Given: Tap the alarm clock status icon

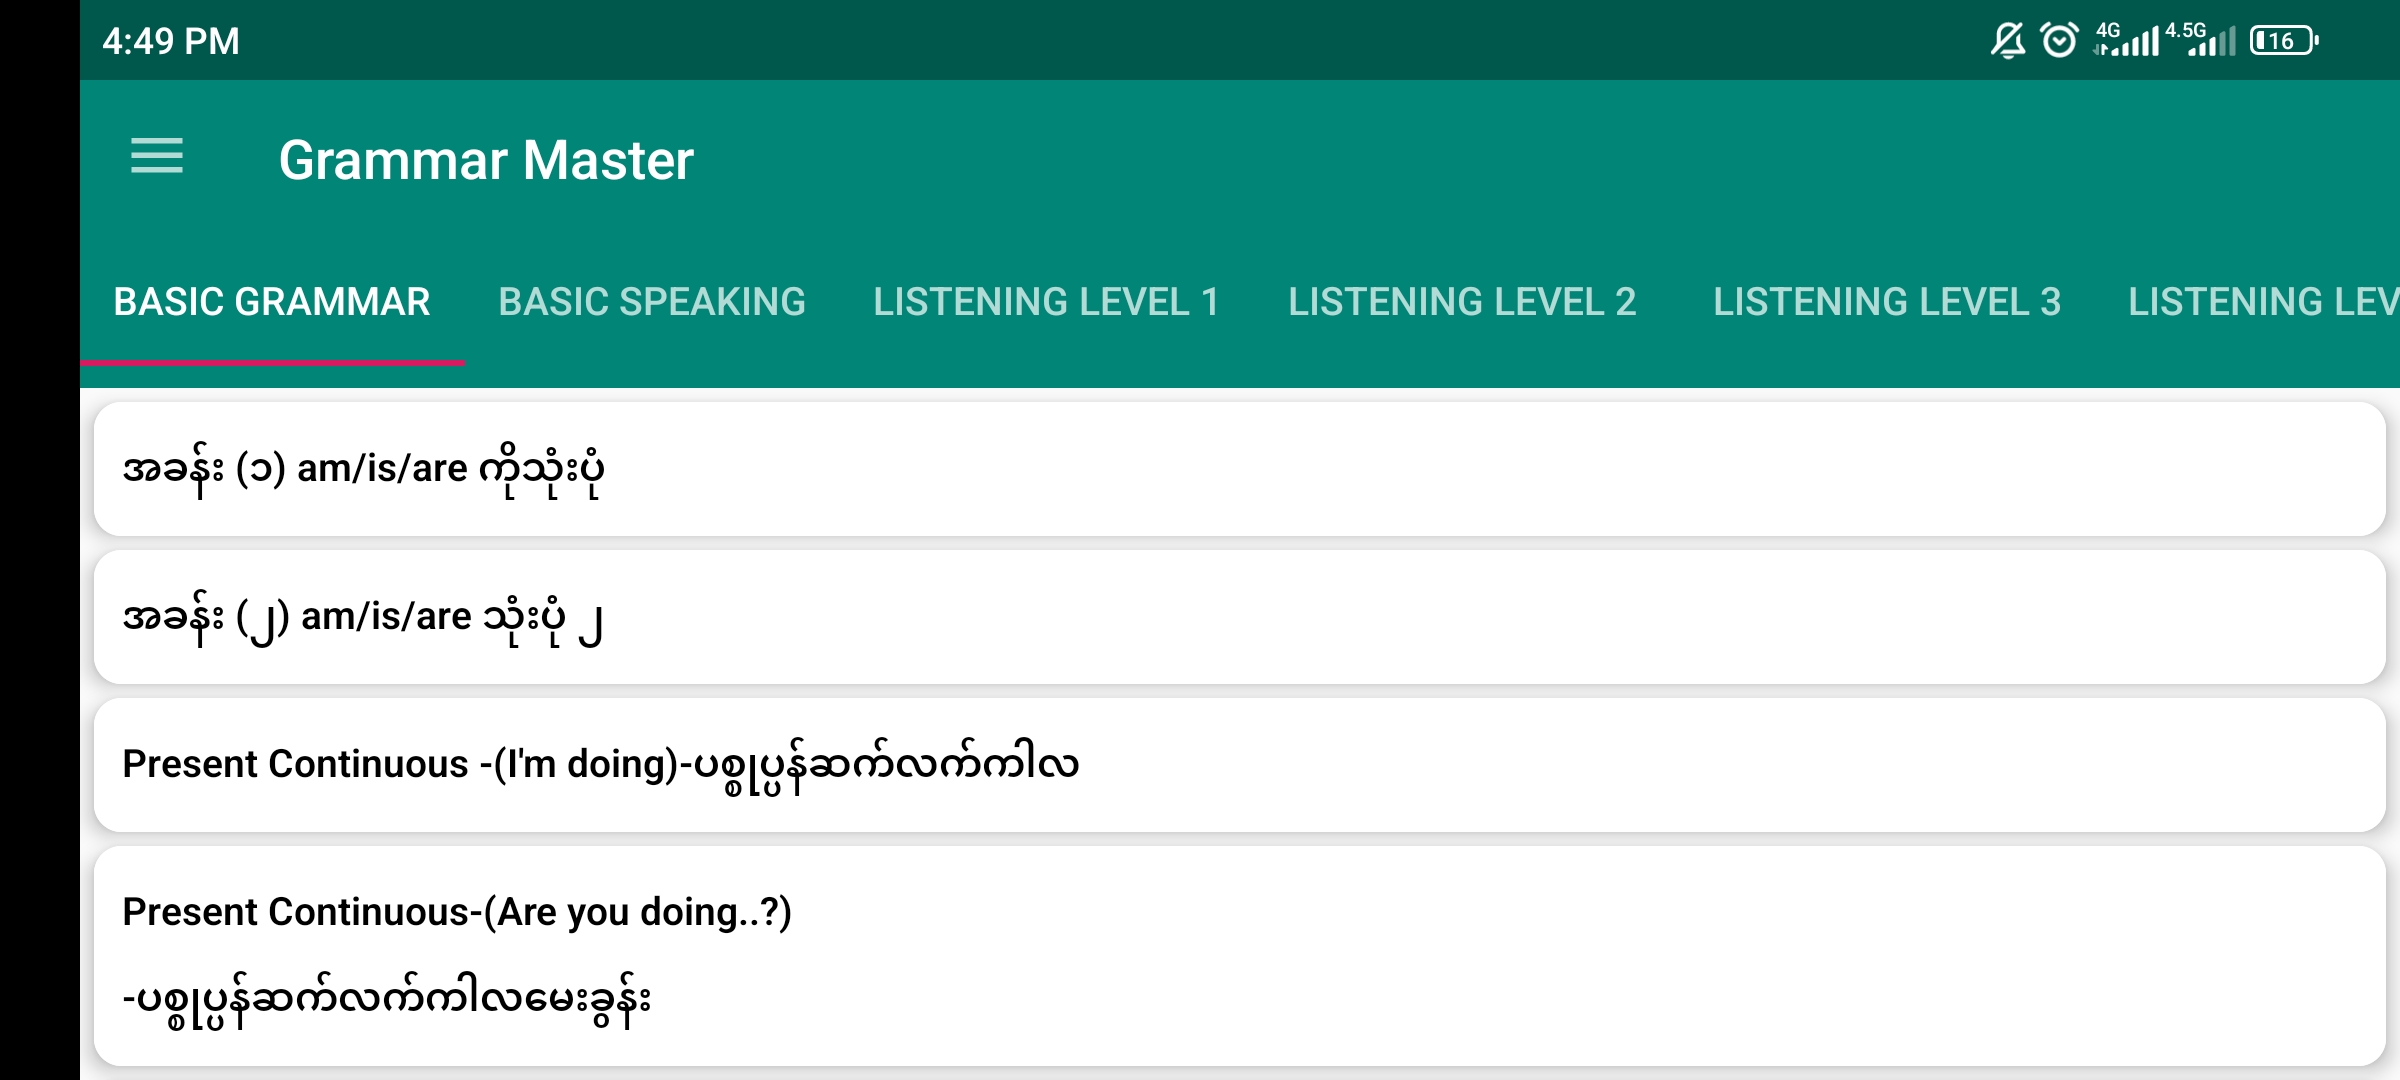Looking at the screenshot, I should coord(2059,41).
